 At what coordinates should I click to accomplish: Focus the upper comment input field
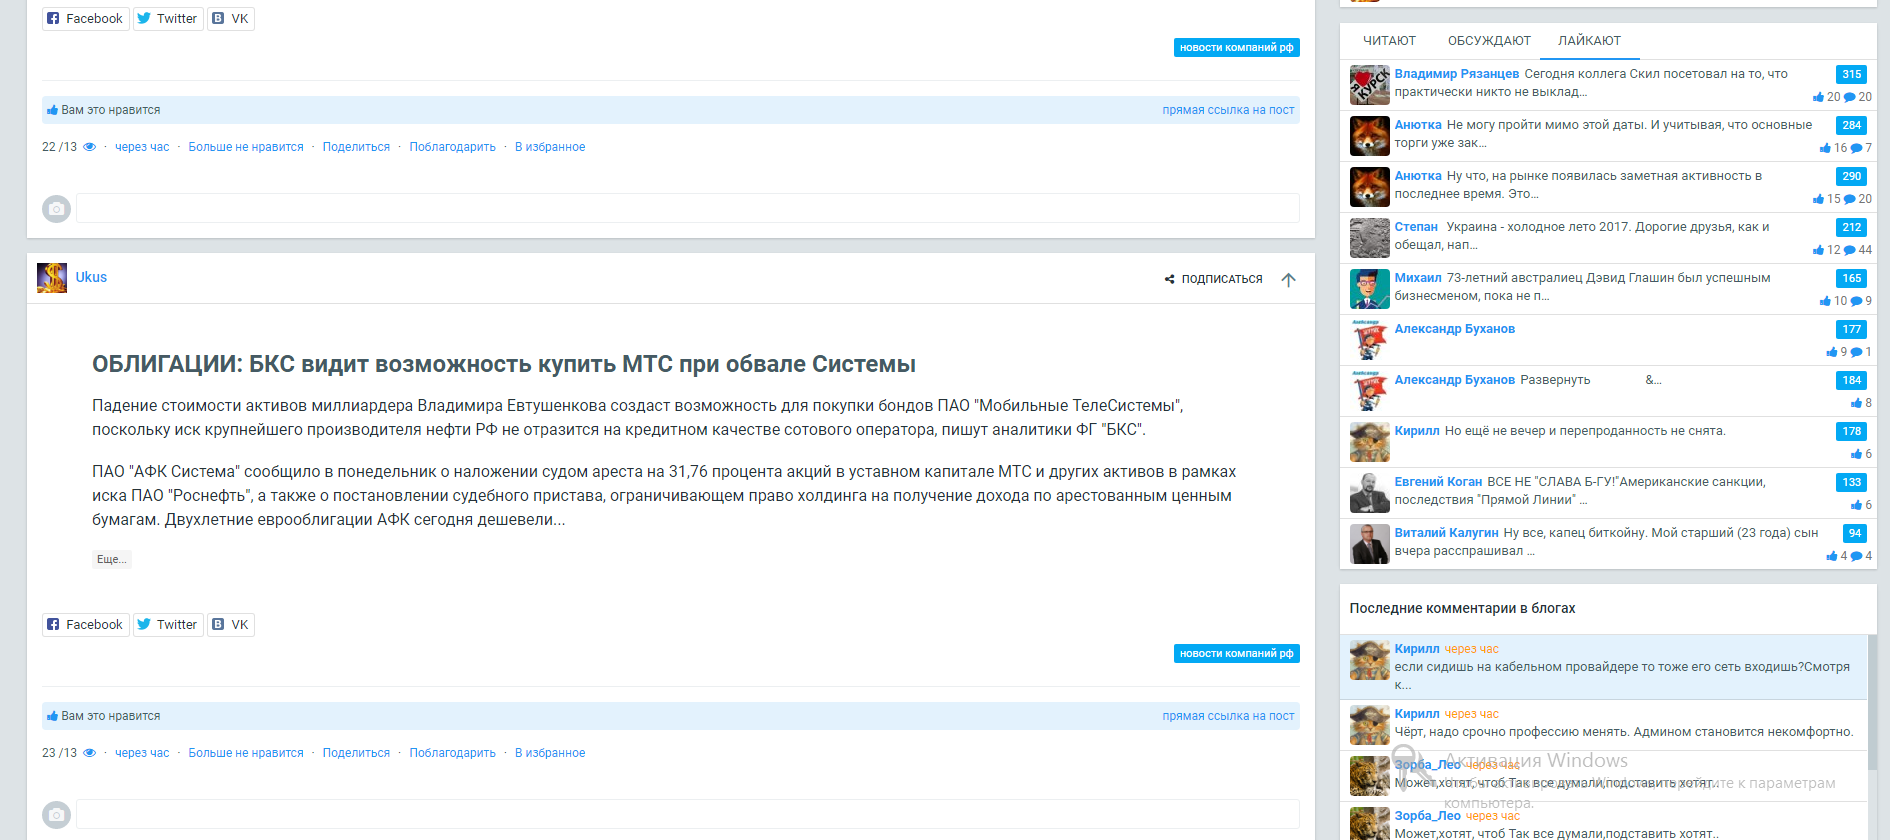(x=688, y=208)
